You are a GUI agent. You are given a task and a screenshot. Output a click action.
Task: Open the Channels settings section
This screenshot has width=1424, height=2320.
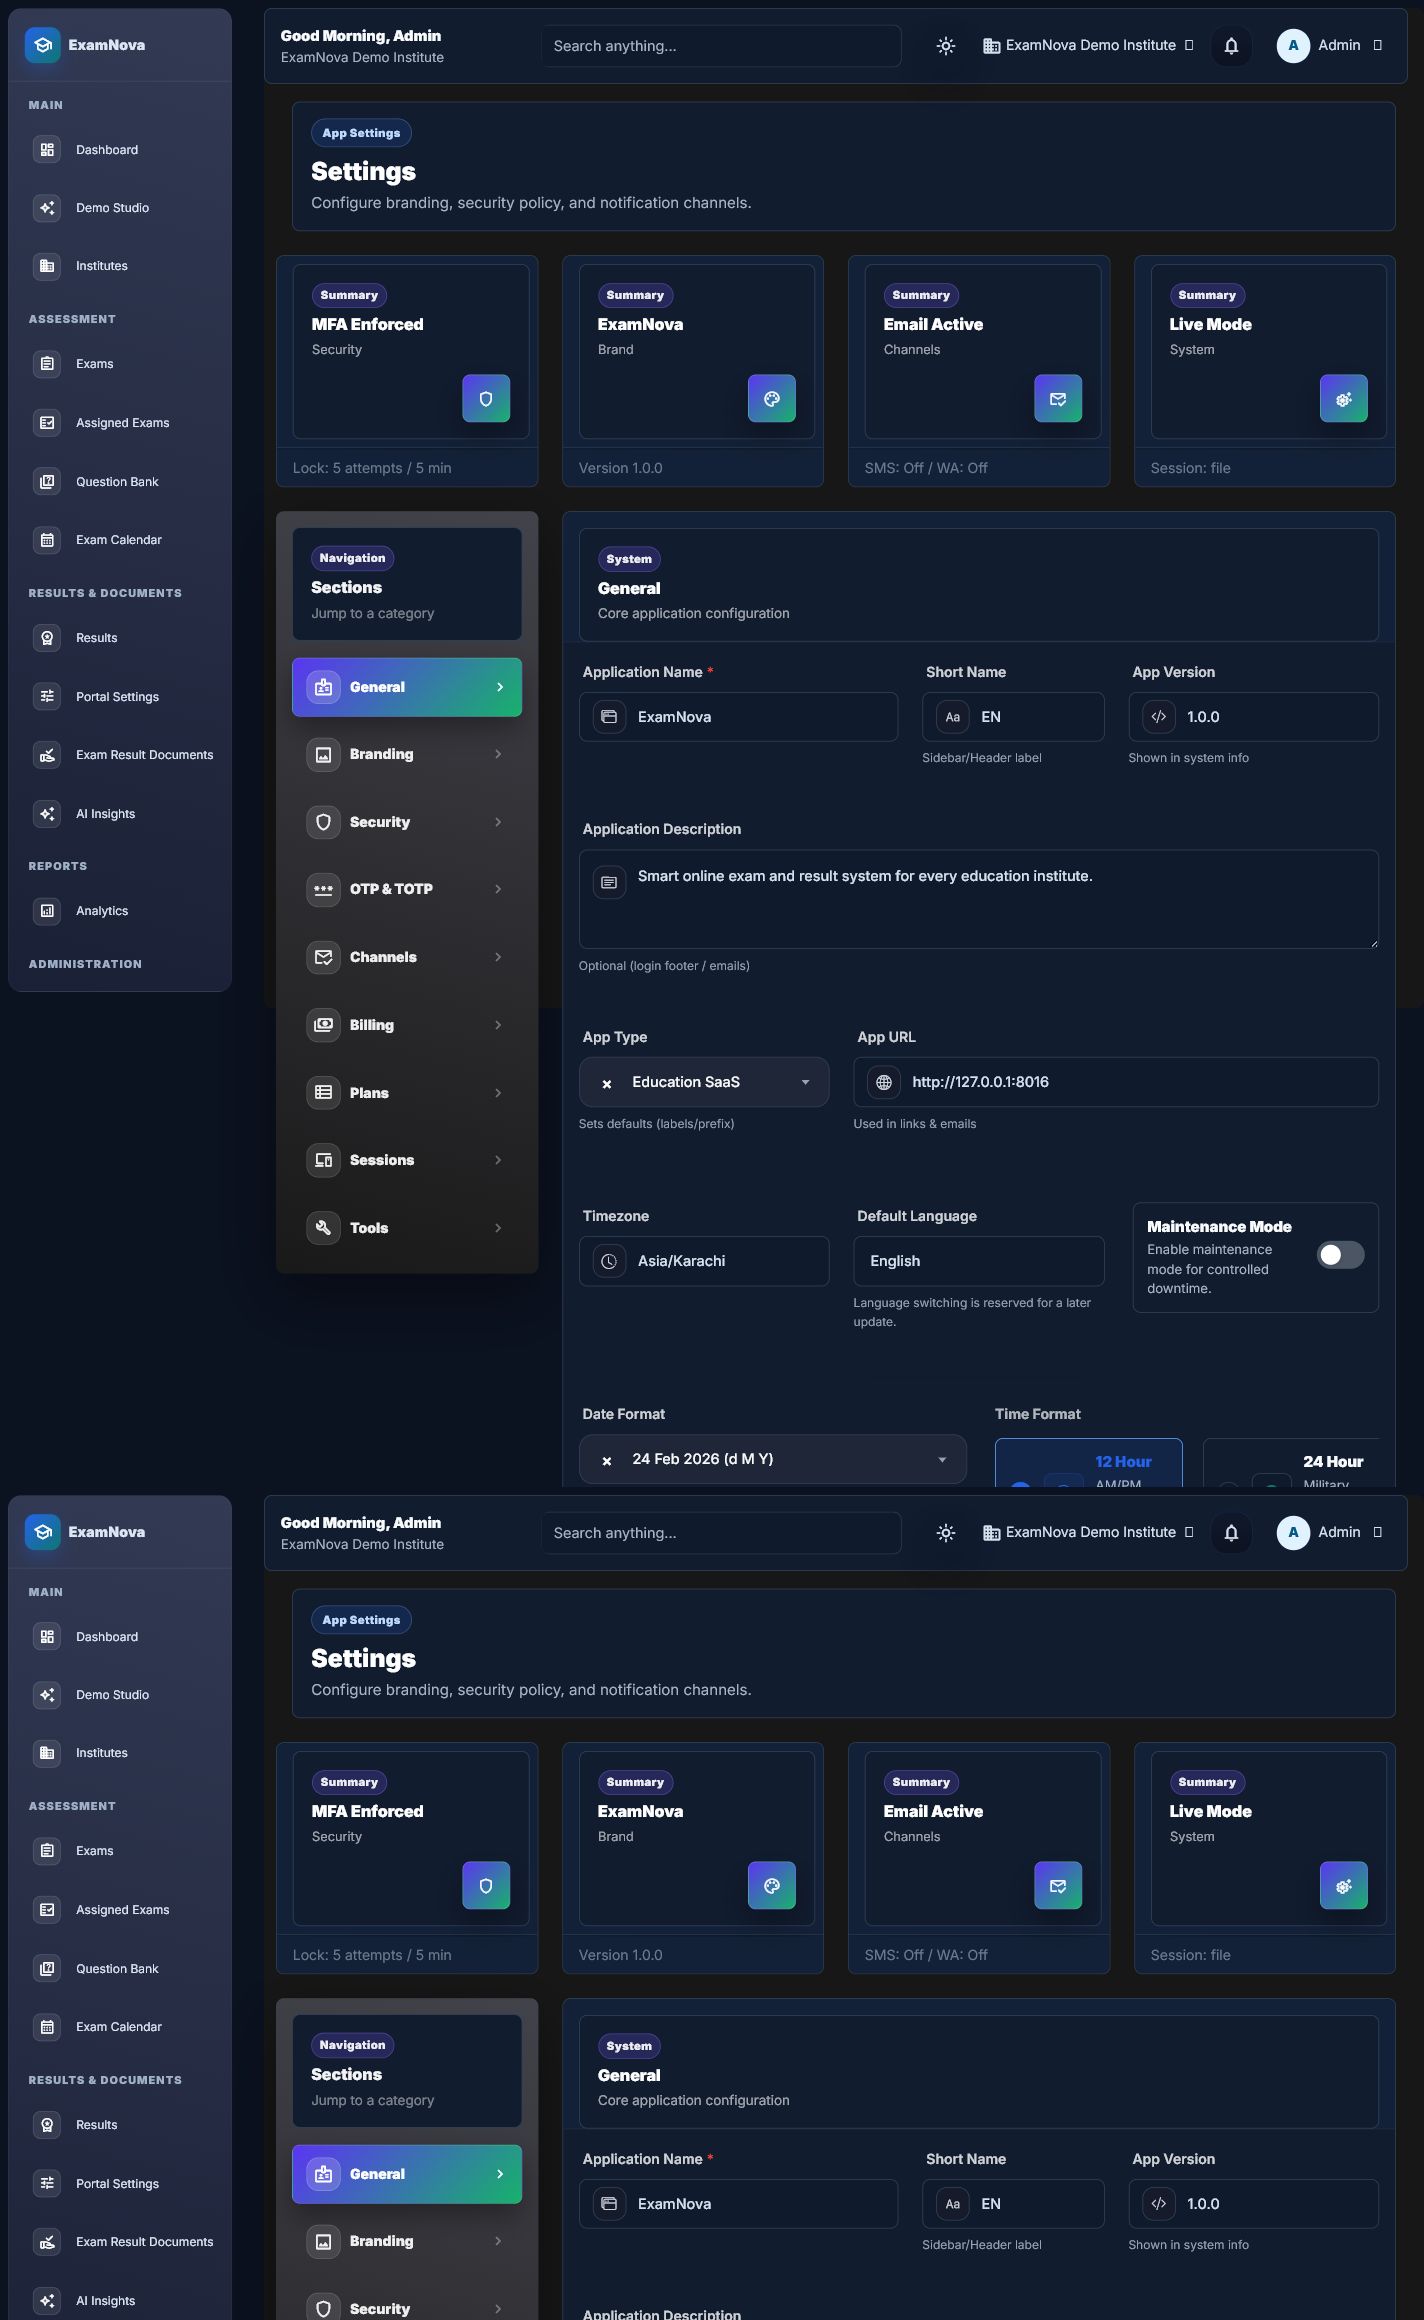coord(407,957)
